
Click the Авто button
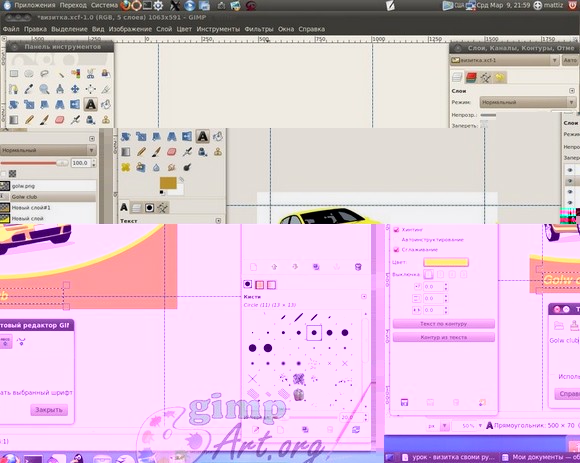[570, 60]
